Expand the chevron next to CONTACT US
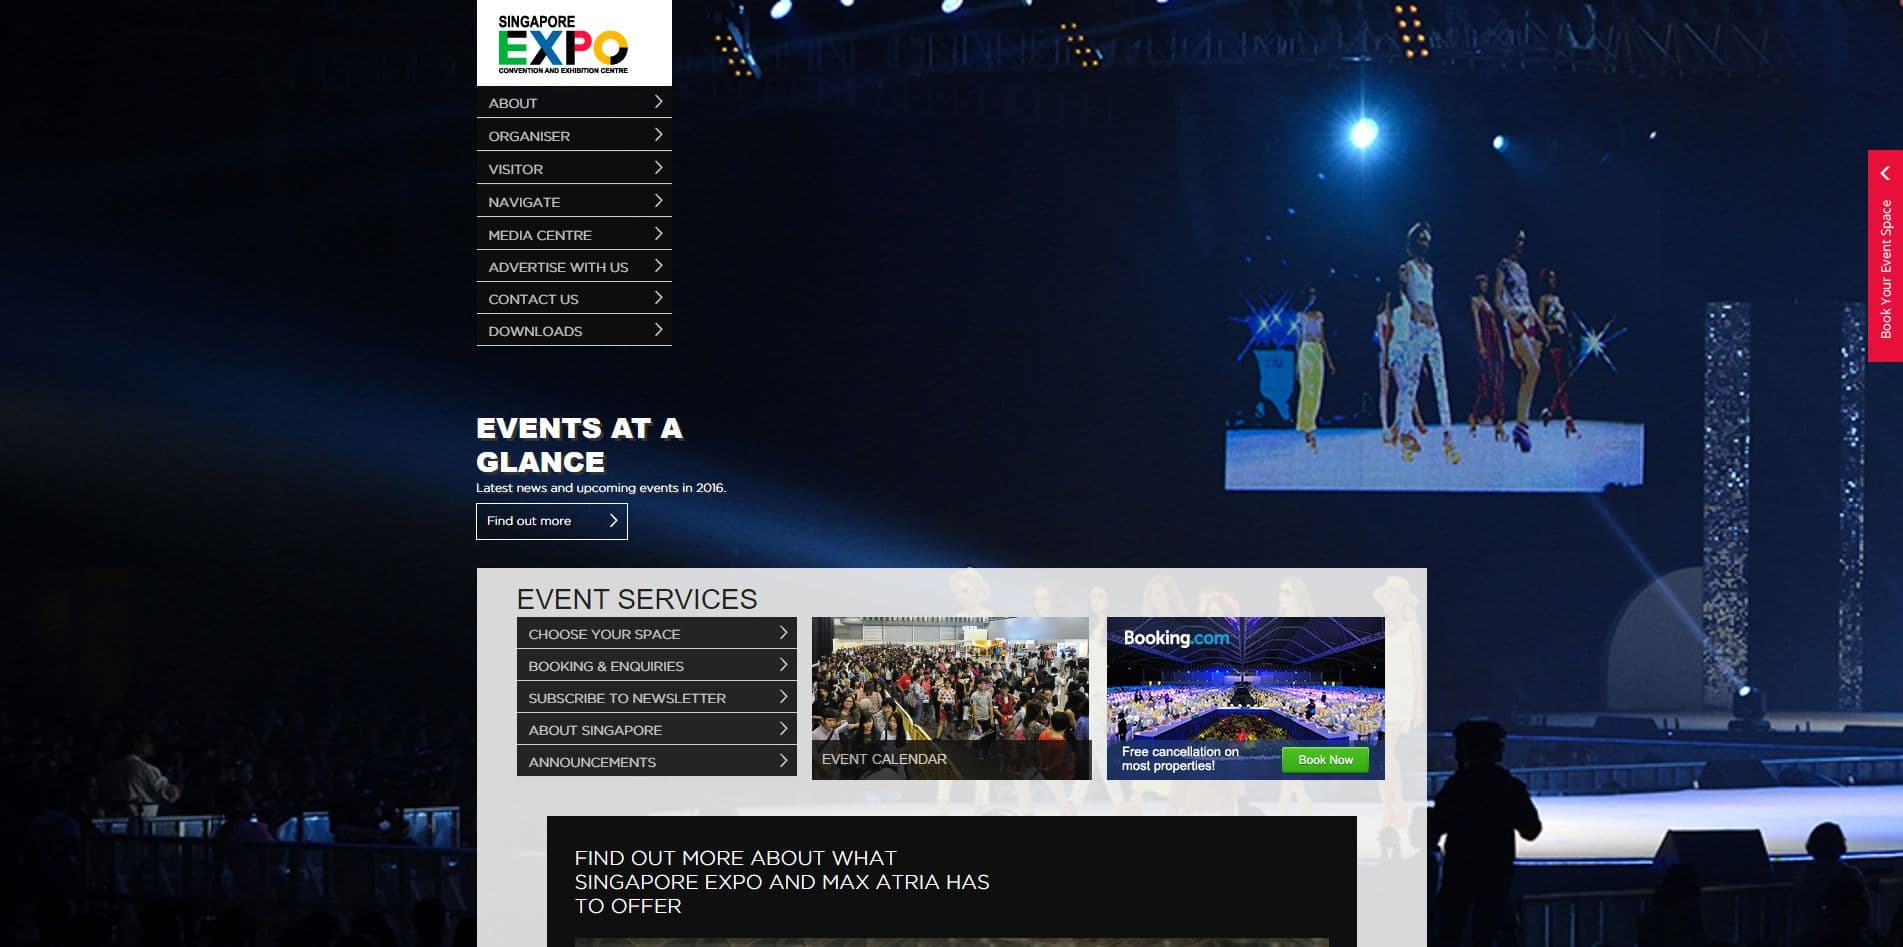Viewport: 1903px width, 947px height. 658,298
